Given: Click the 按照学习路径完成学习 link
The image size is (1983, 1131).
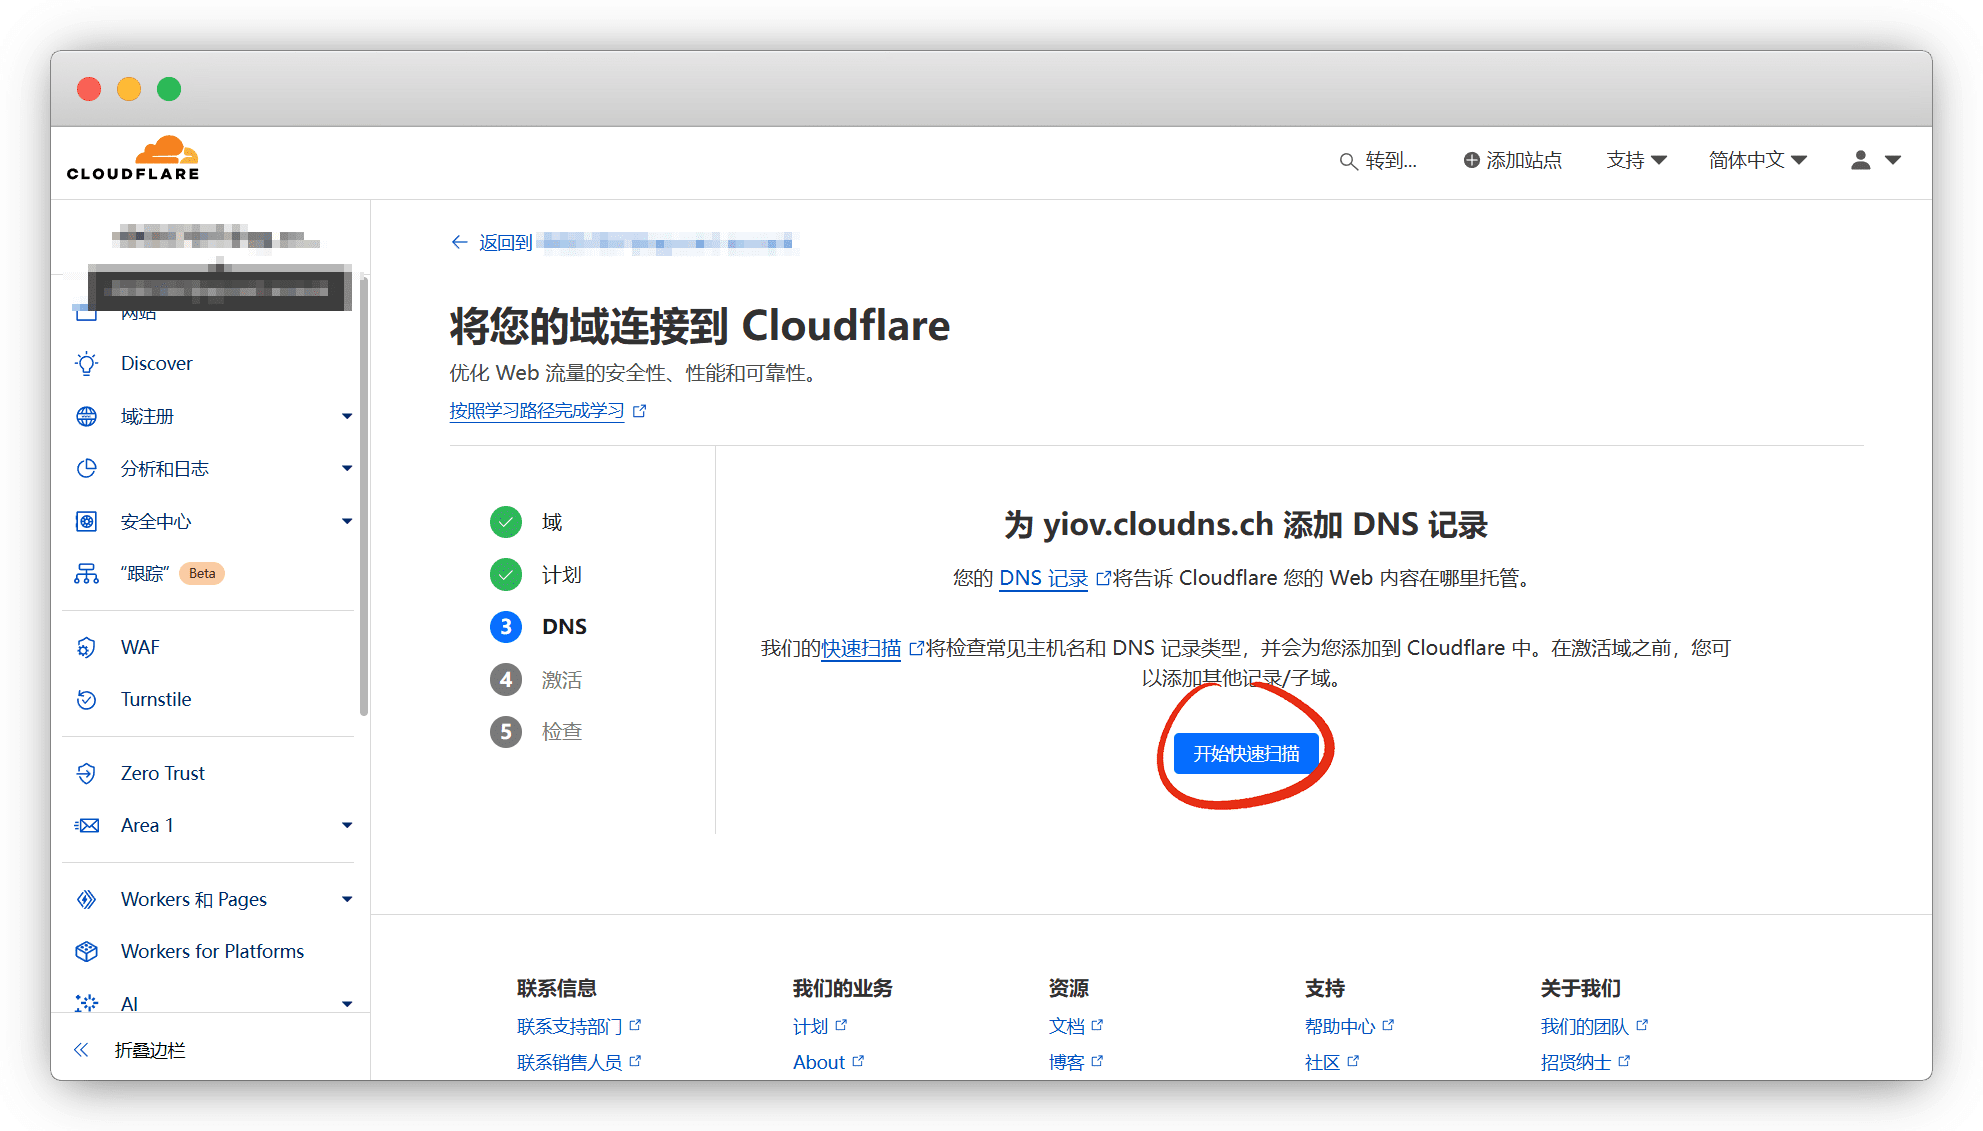Looking at the screenshot, I should click(536, 411).
